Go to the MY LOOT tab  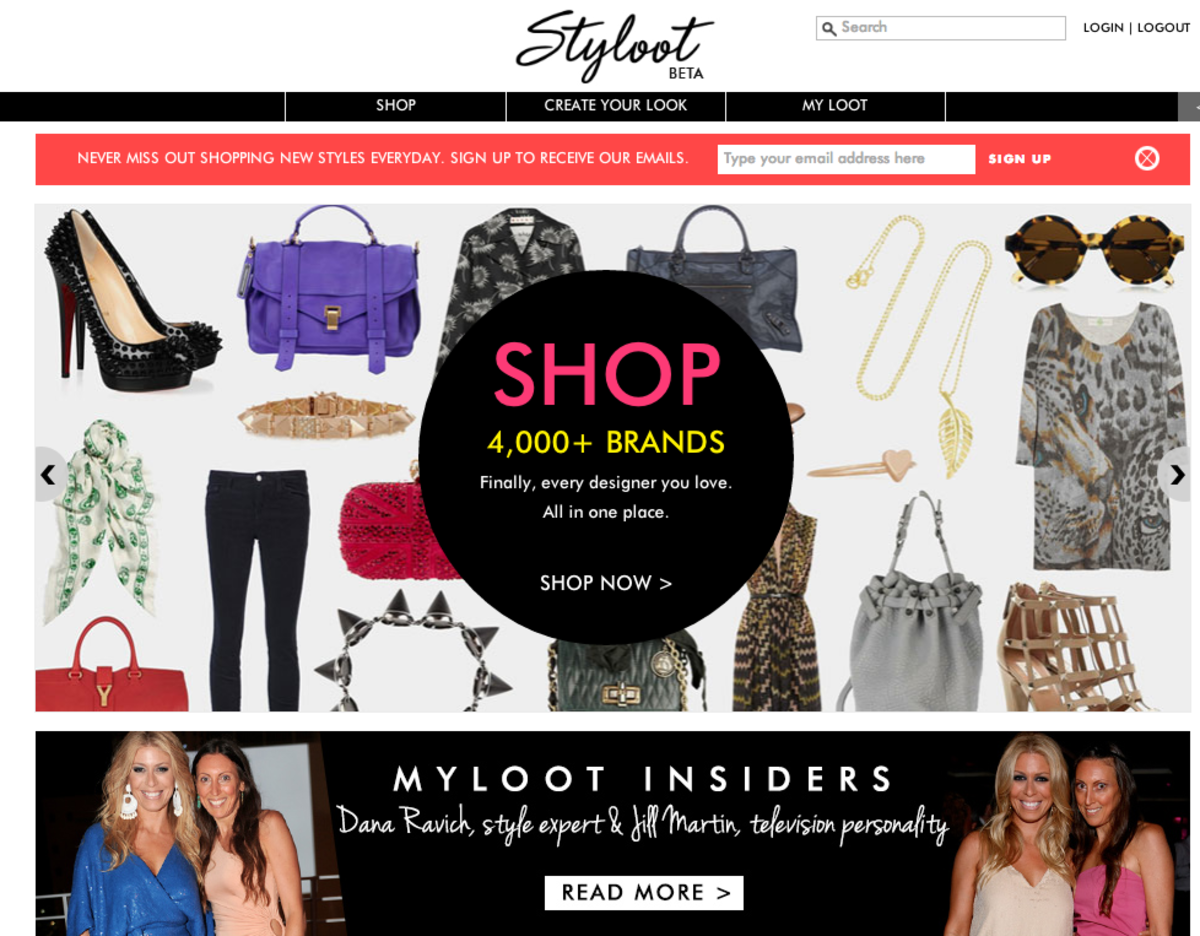click(x=835, y=106)
